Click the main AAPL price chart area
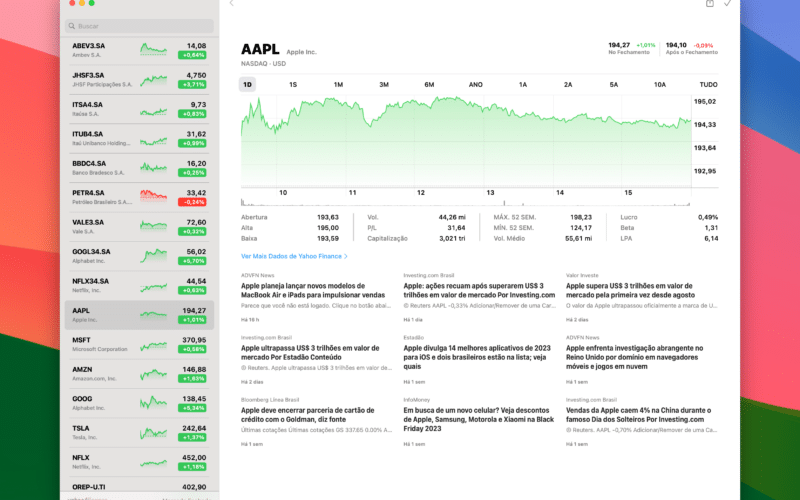This screenshot has width=800, height=500. click(x=466, y=141)
